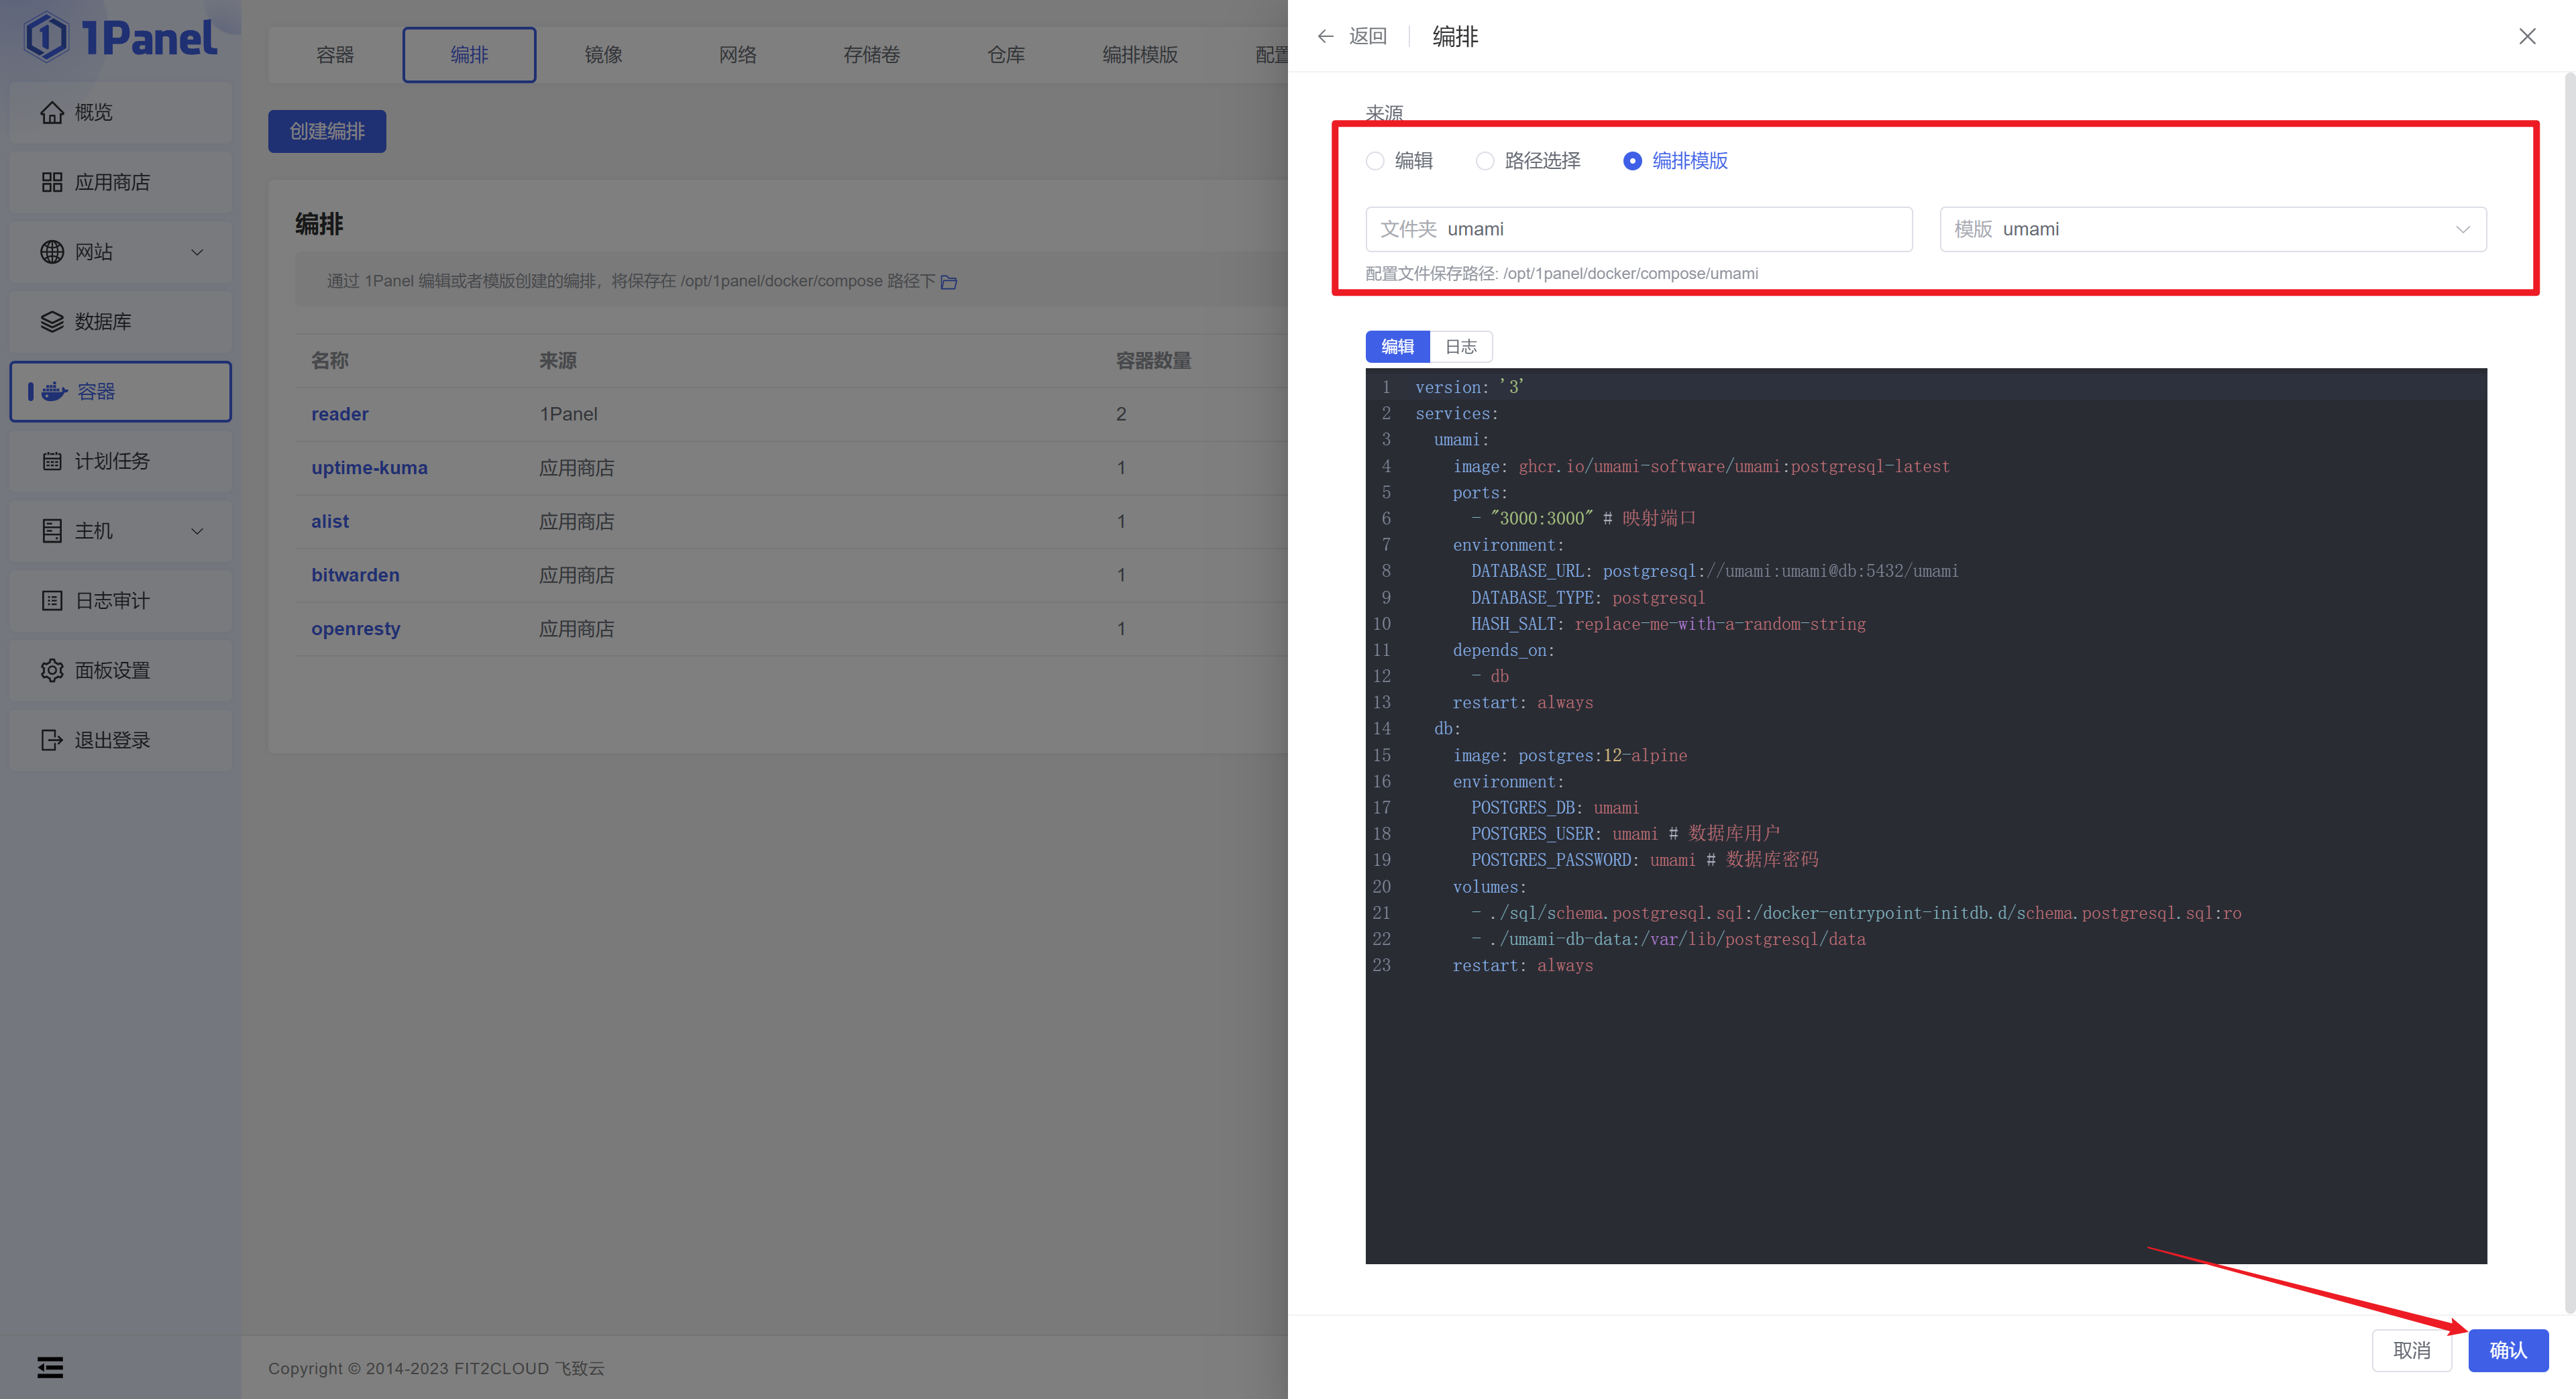Open the 模版 umami dropdown
2576x1399 pixels.
pyautogui.click(x=2212, y=229)
